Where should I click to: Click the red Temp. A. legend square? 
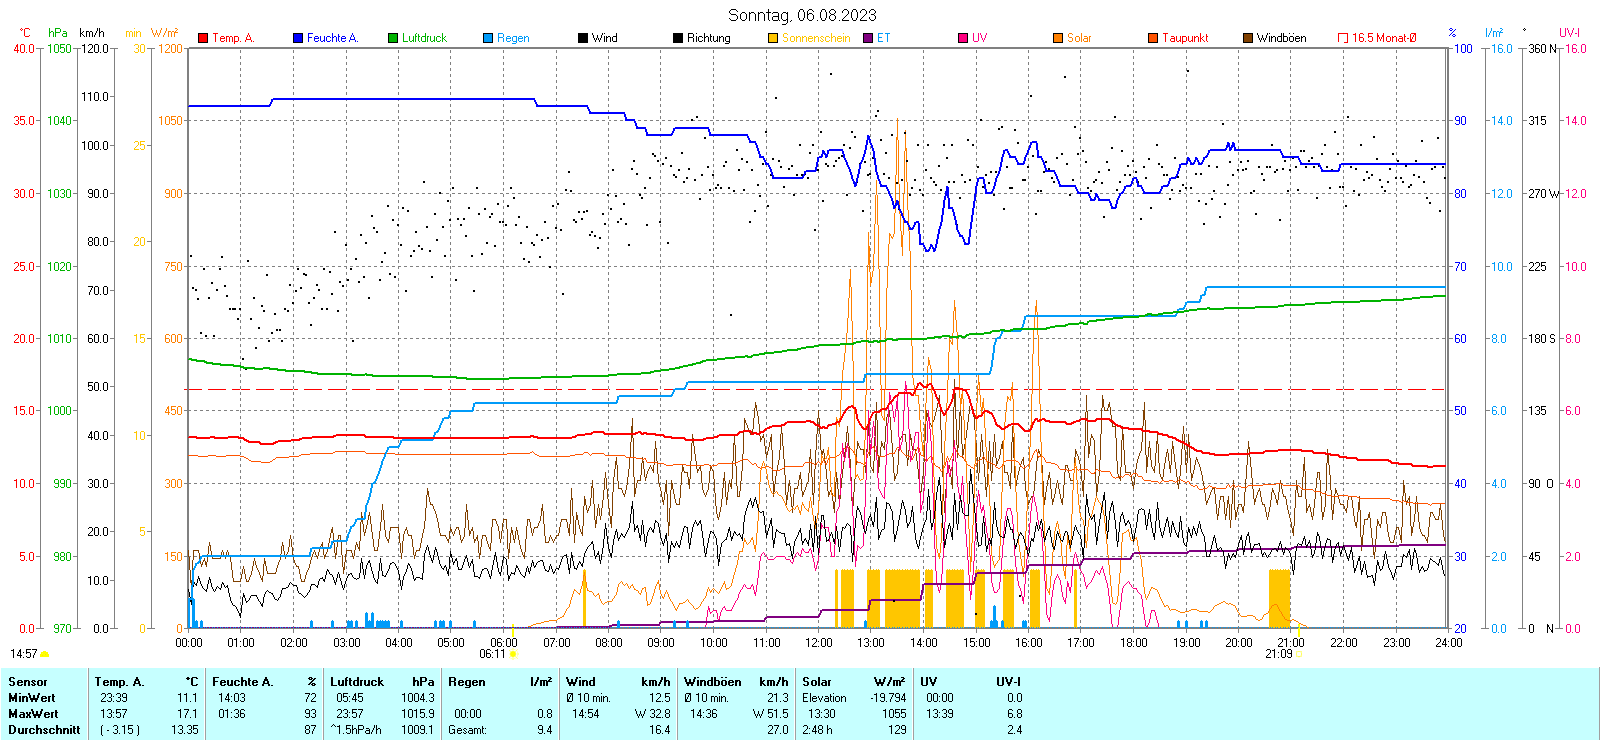[x=203, y=38]
